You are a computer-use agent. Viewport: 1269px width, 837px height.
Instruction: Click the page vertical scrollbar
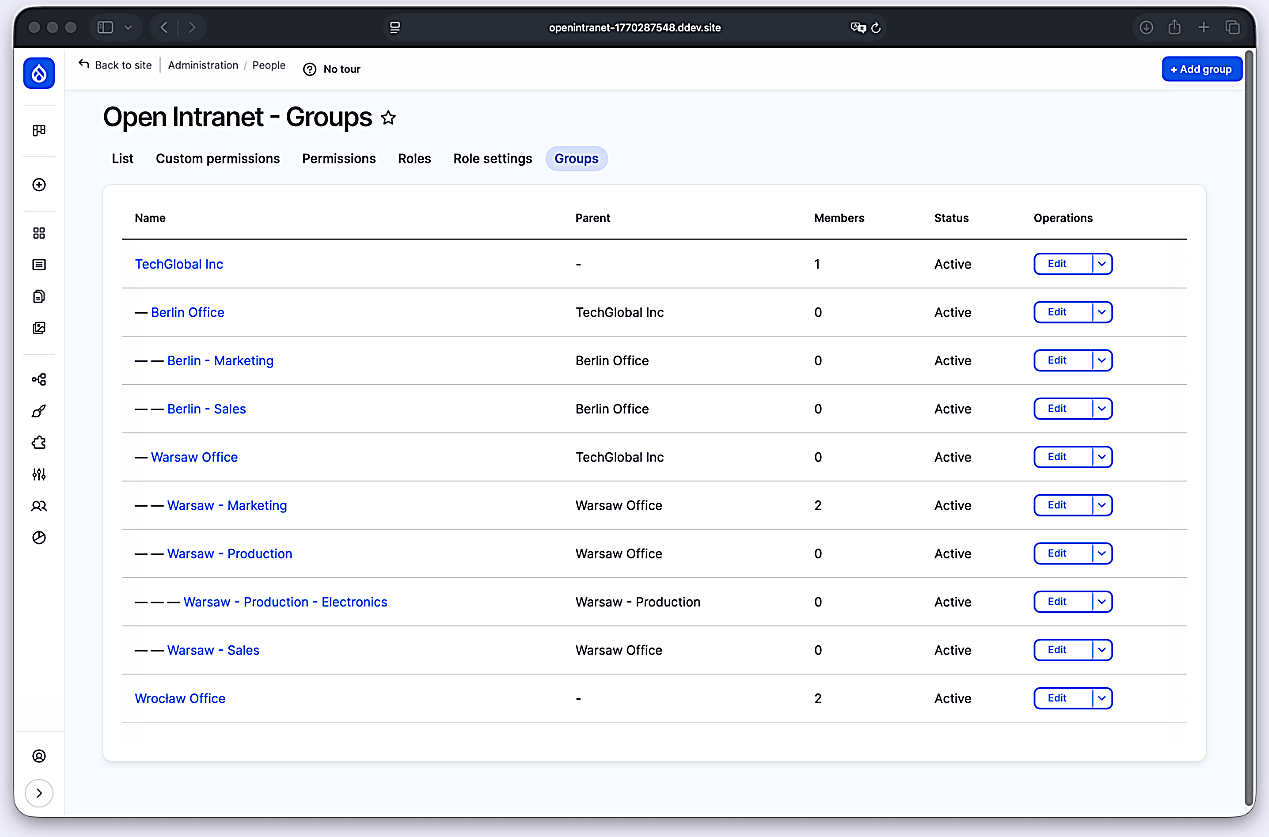pyautogui.click(x=1248, y=427)
